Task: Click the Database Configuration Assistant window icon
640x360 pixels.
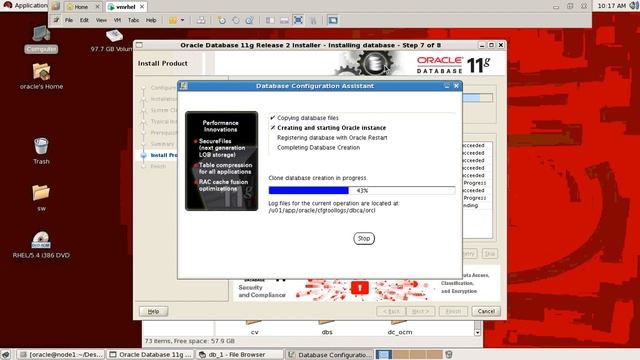Action: coord(184,86)
